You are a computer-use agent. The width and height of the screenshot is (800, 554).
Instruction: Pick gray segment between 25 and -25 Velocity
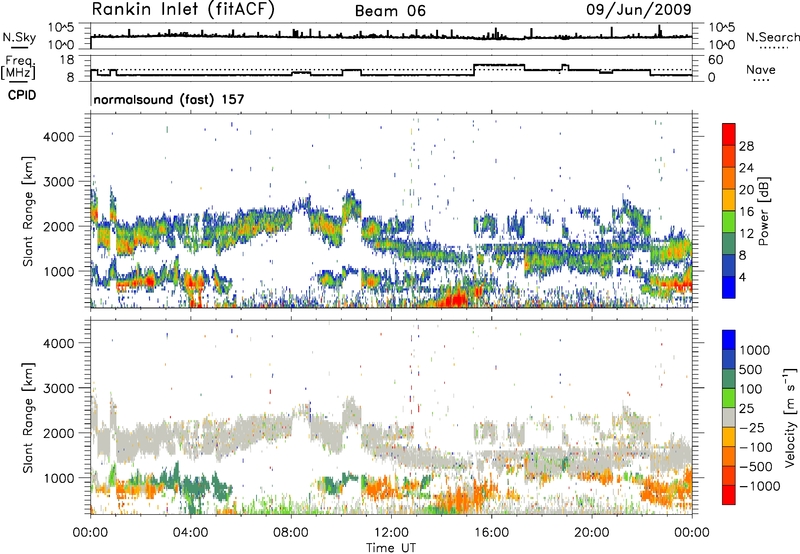click(x=729, y=417)
